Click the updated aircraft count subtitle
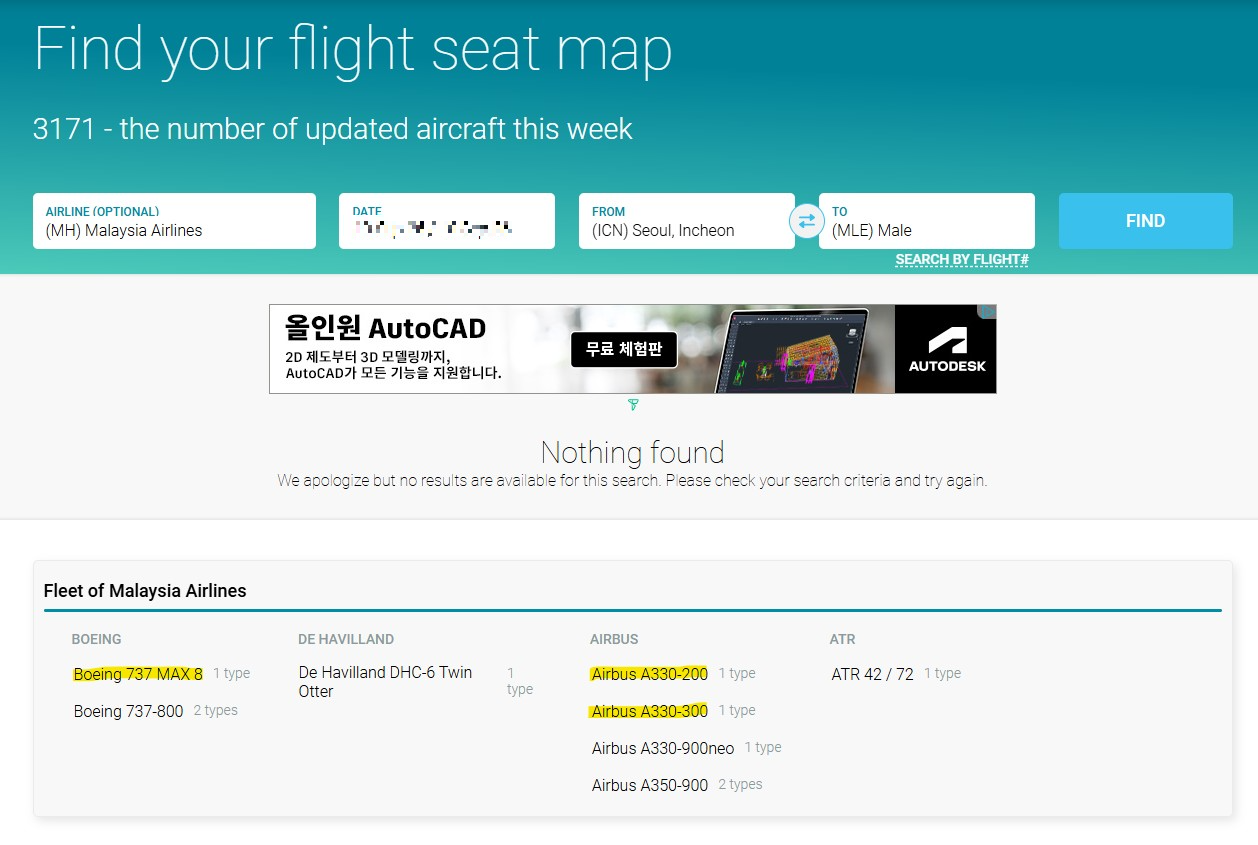The image size is (1258, 845). (333, 129)
